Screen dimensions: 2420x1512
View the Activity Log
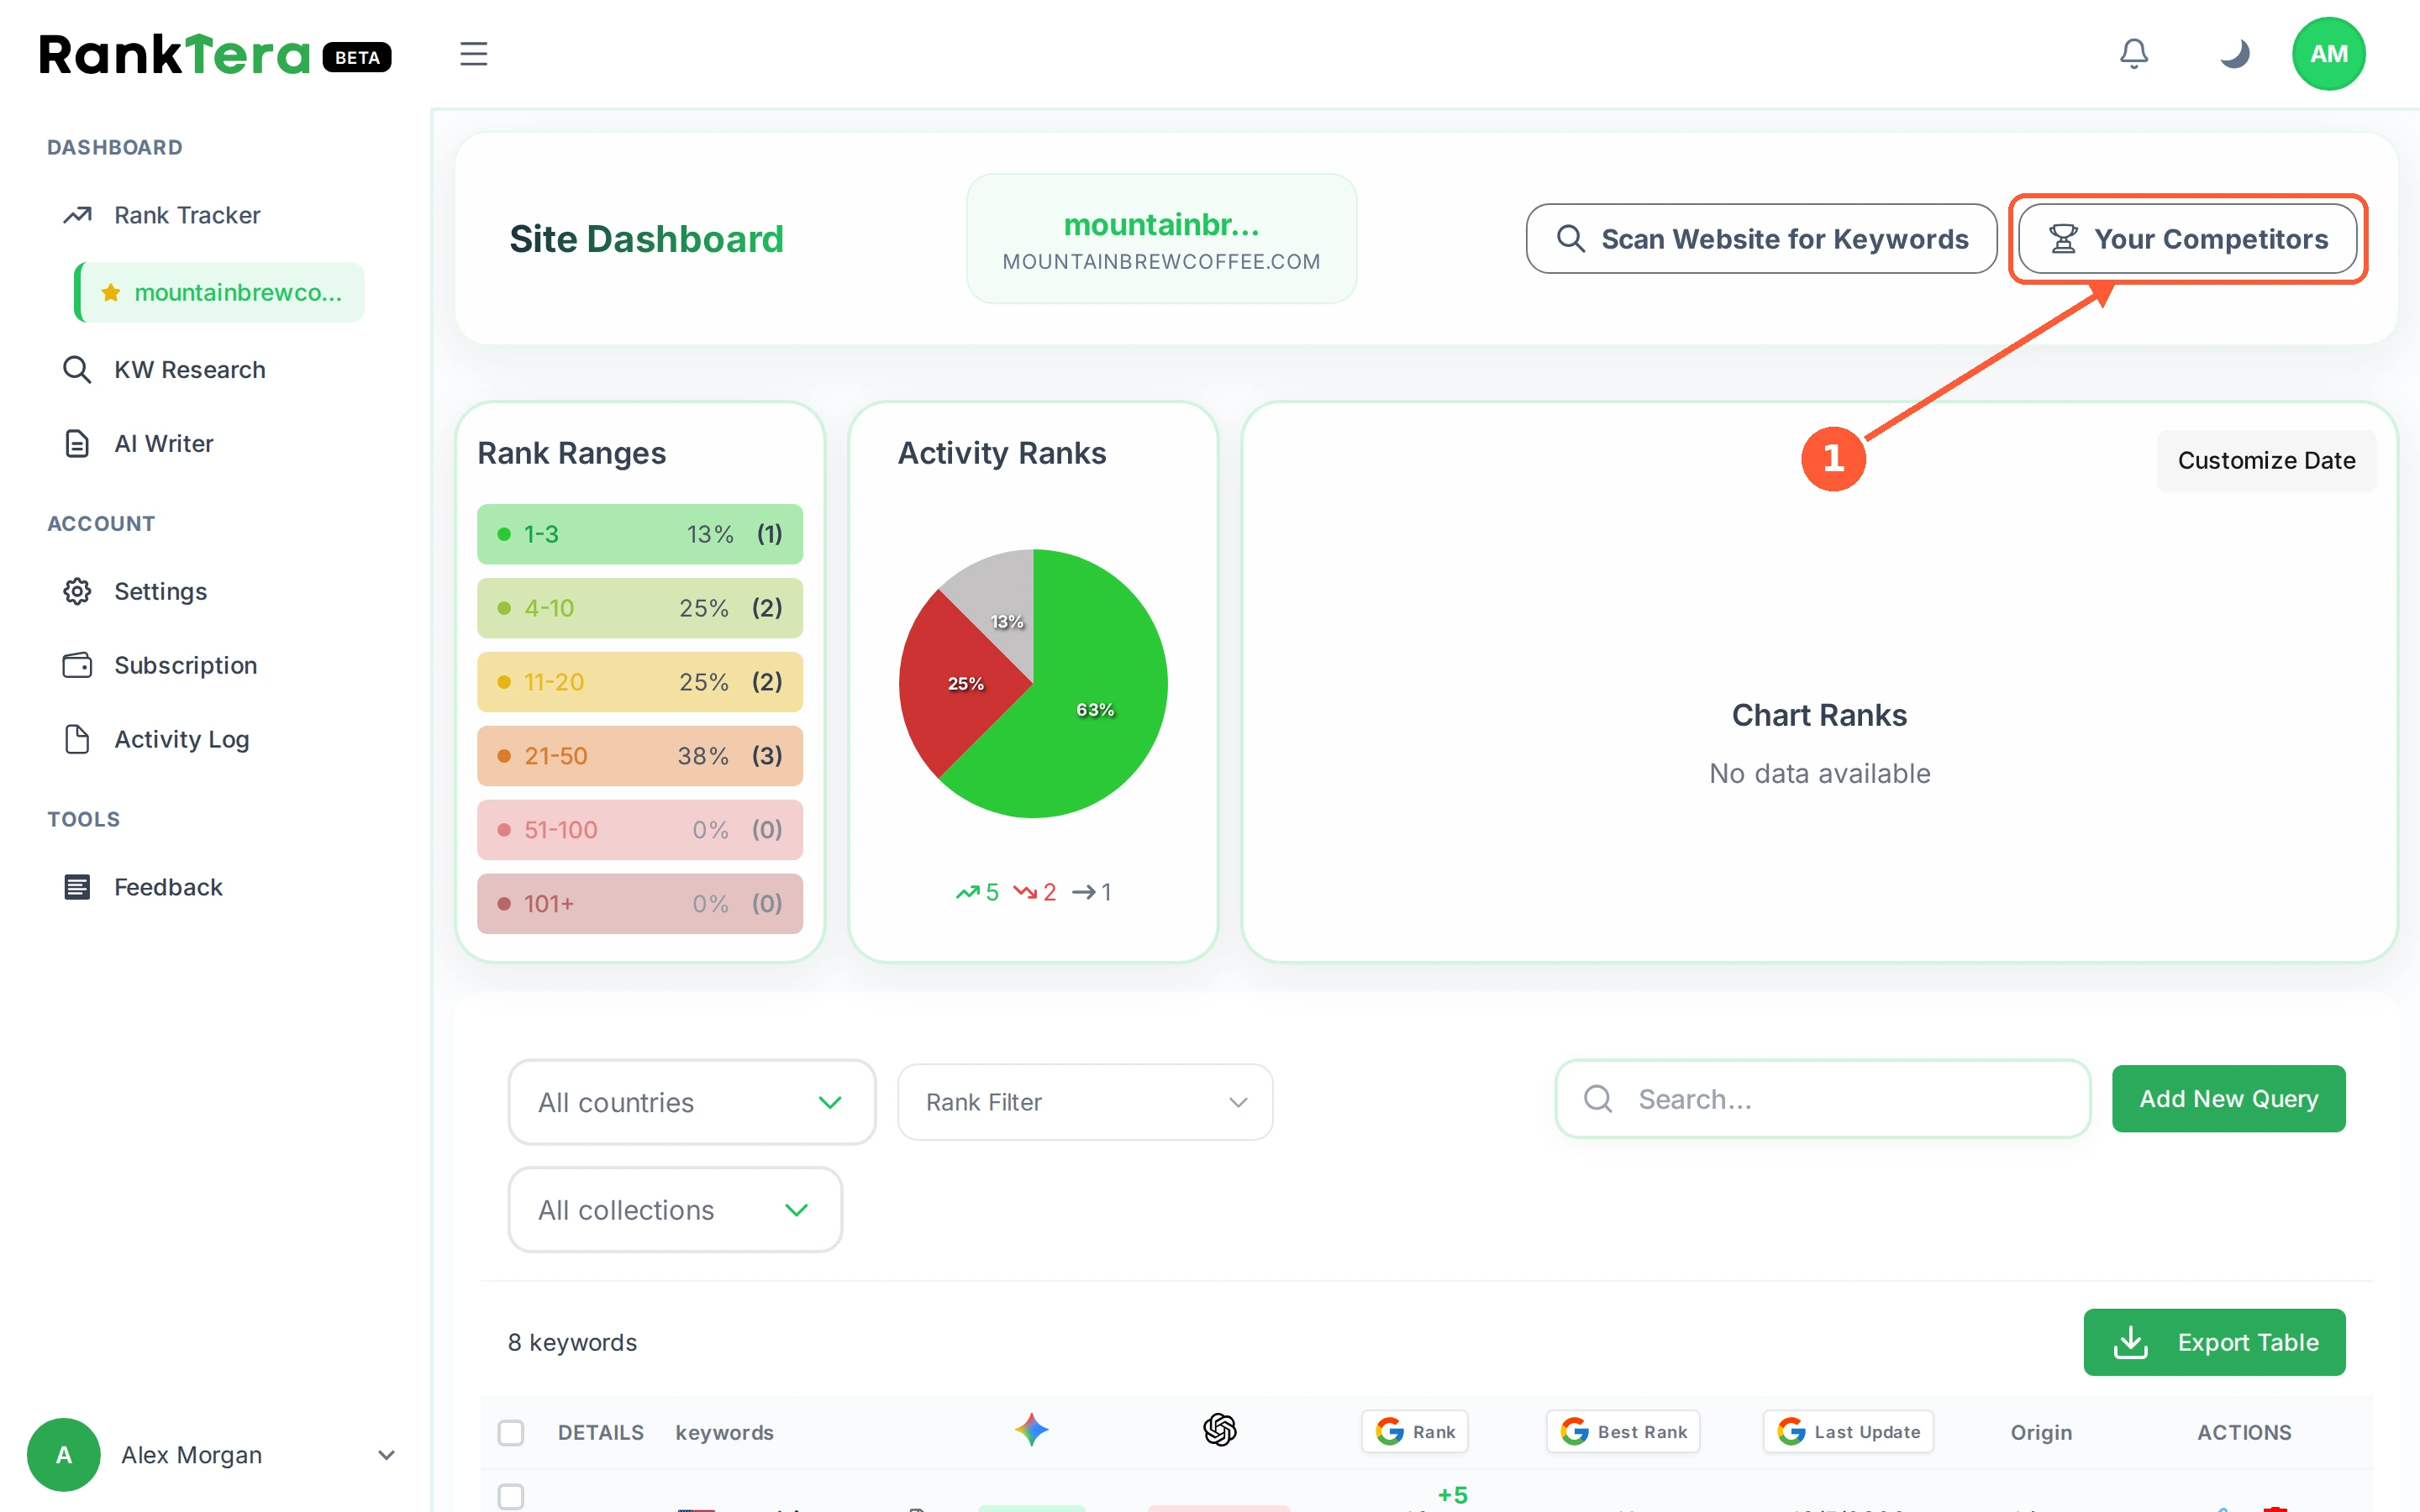(182, 739)
